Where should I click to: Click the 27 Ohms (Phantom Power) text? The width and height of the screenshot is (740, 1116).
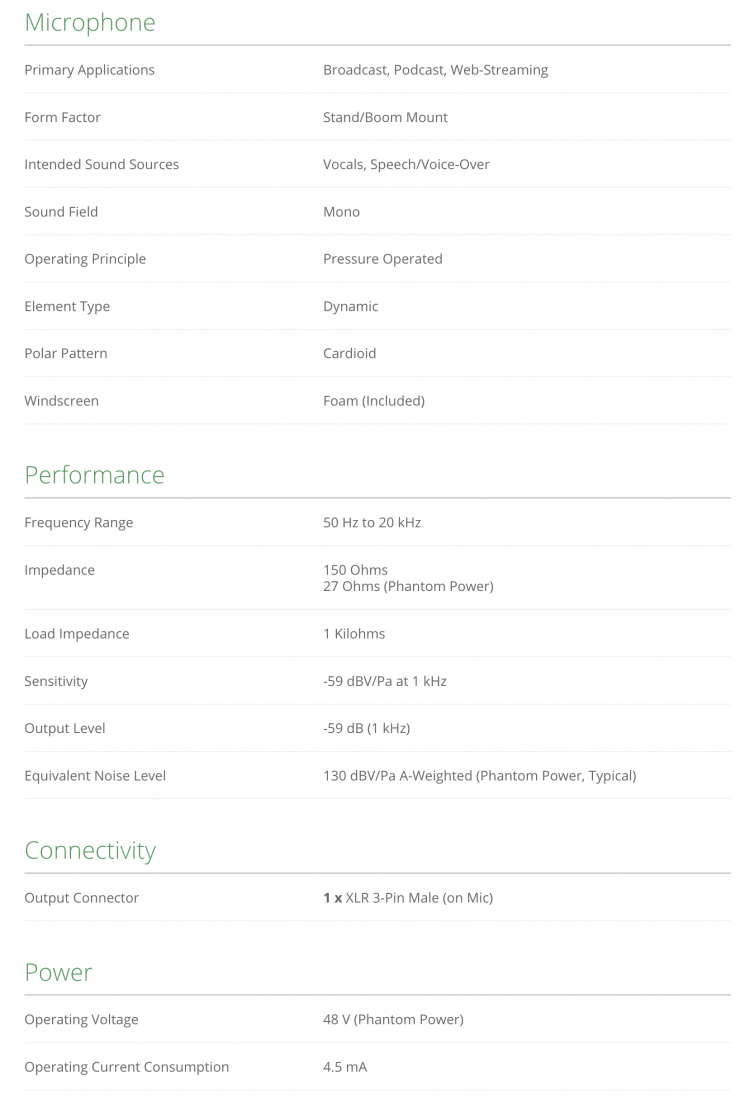coord(407,586)
